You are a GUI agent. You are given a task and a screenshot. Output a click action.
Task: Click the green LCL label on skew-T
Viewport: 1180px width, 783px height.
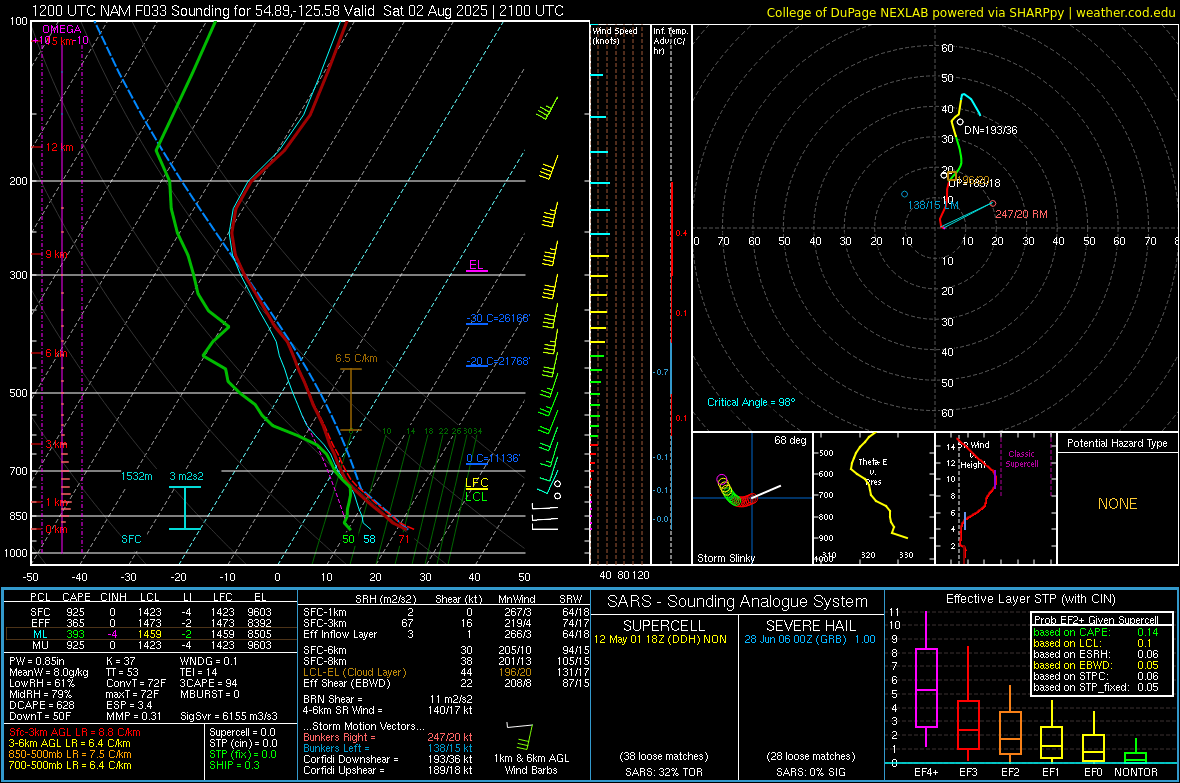(476, 497)
